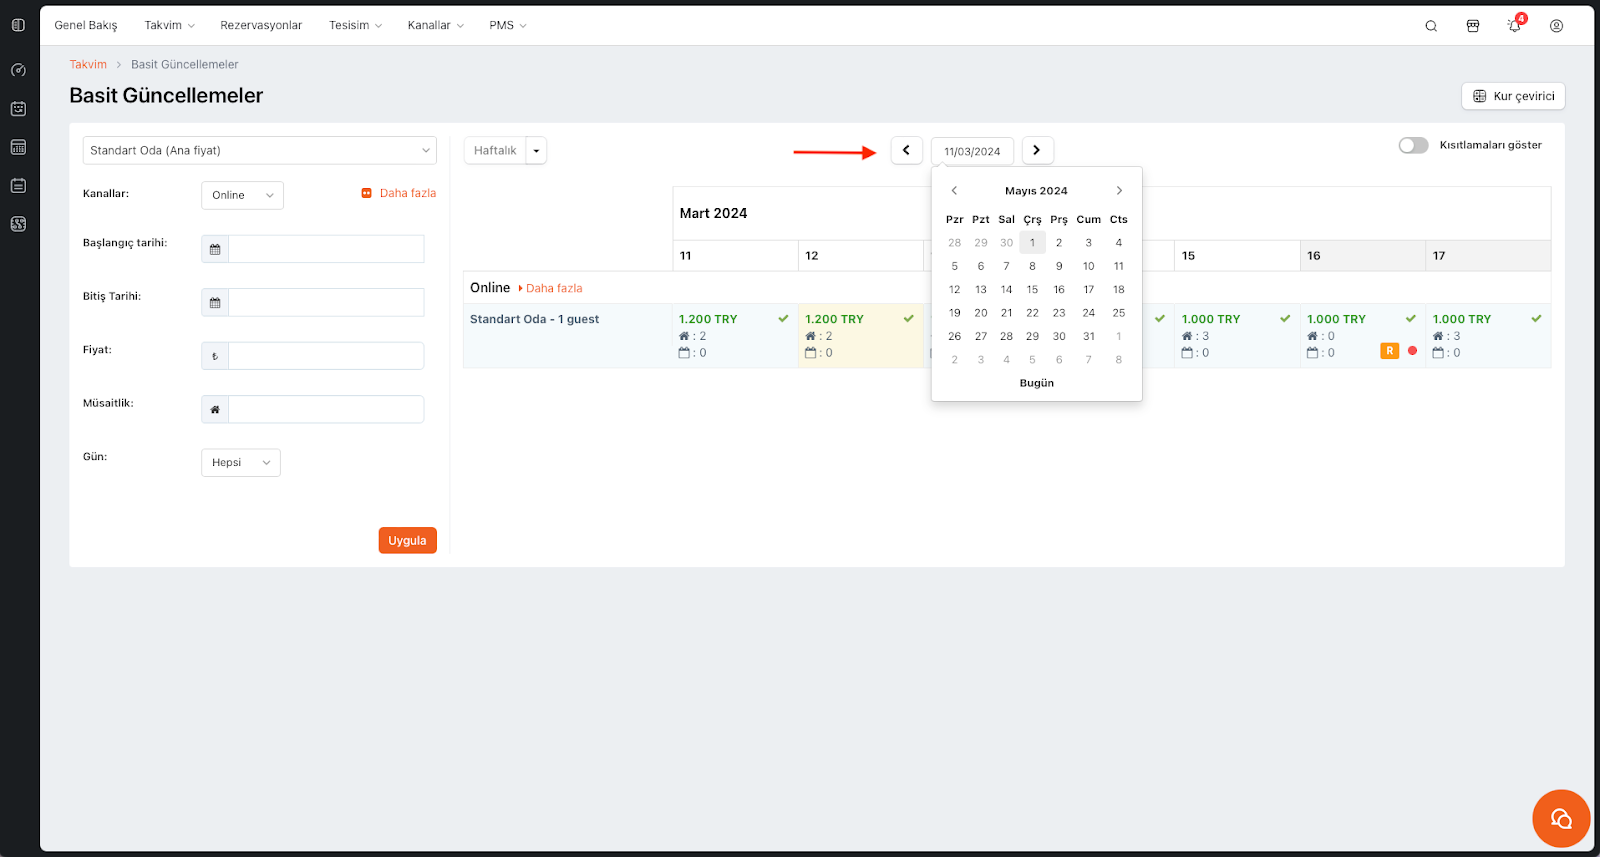
Task: Click Bugün in the date picker
Action: click(x=1036, y=383)
